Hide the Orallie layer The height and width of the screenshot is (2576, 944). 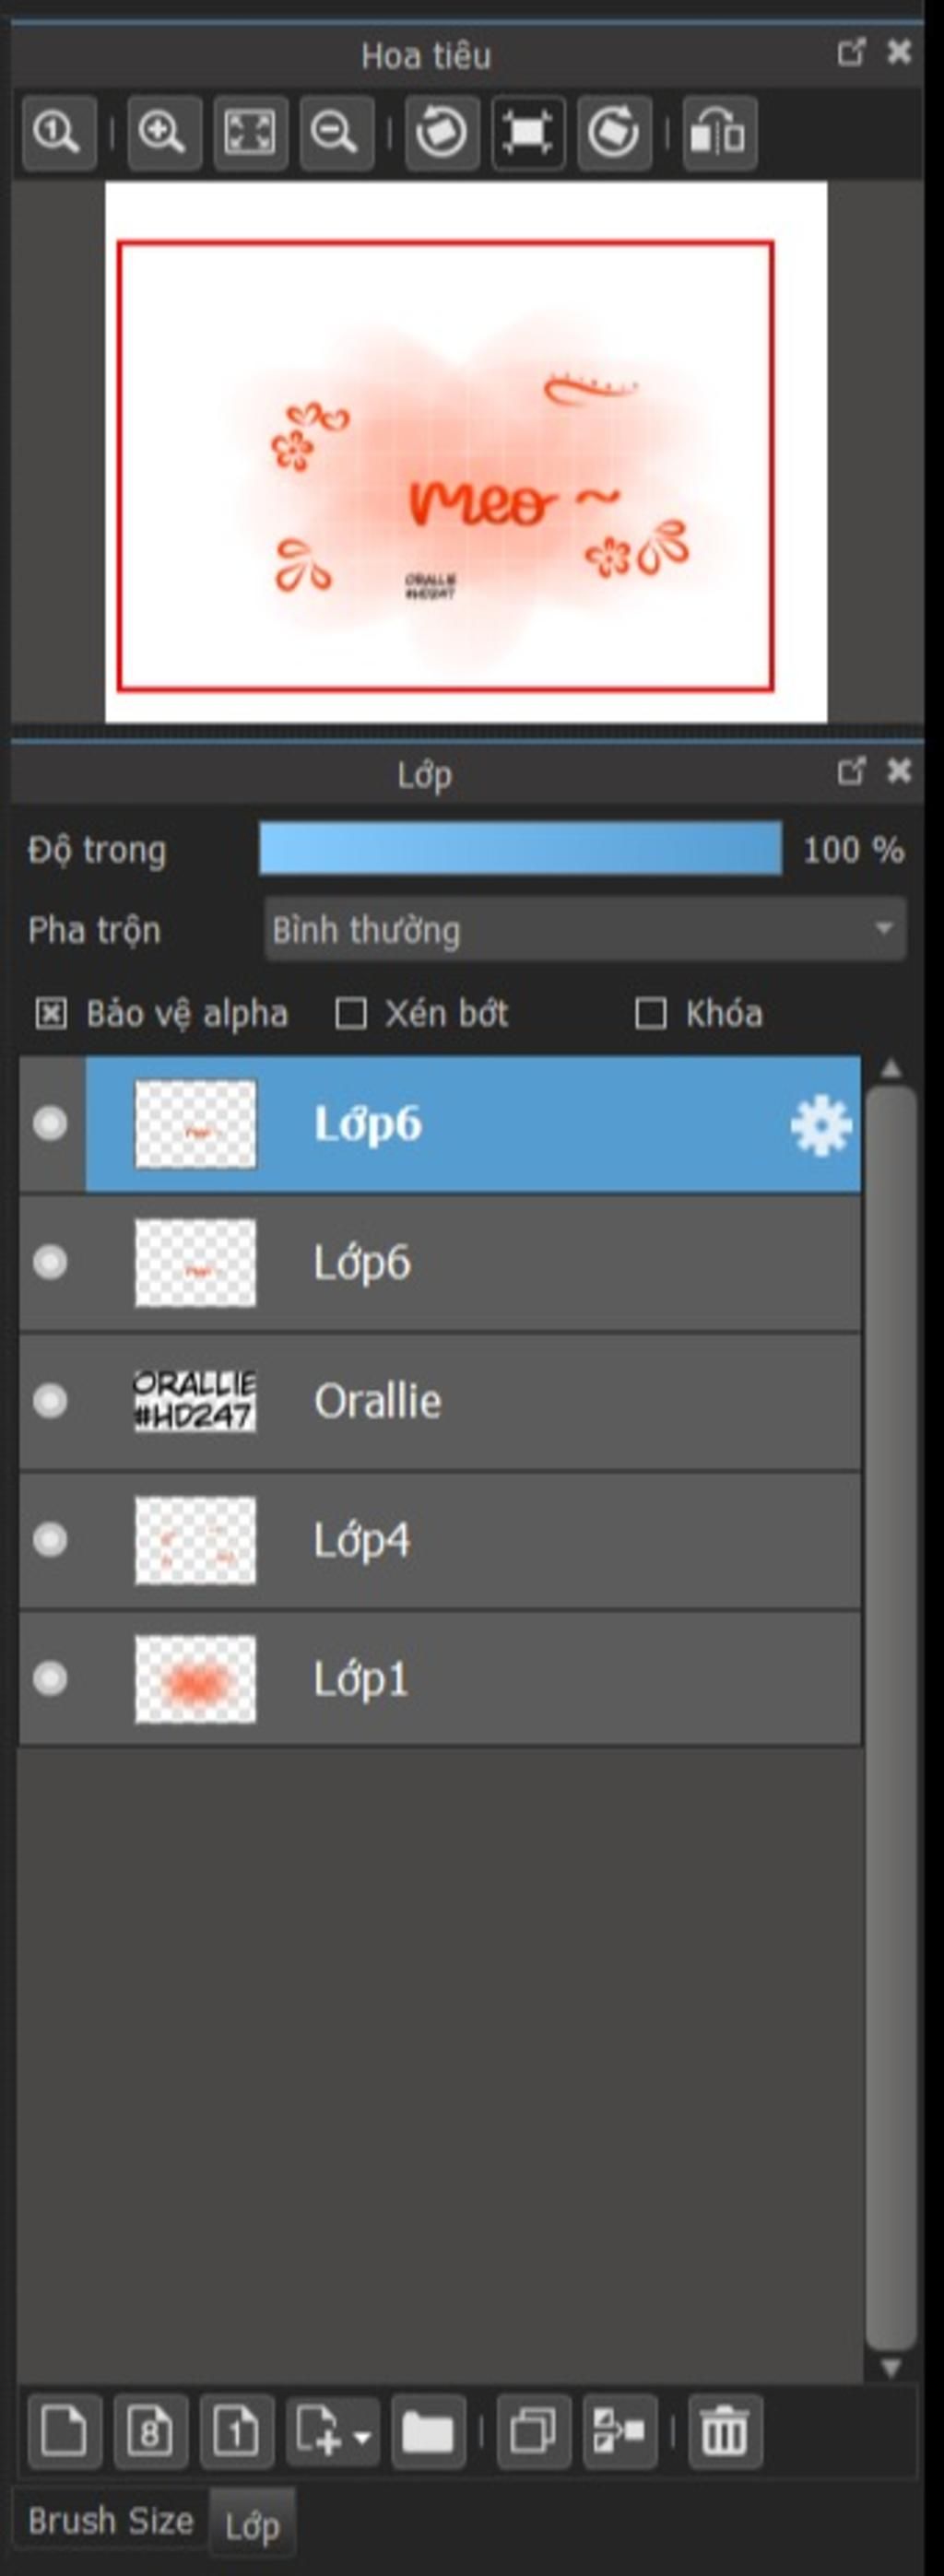[50, 1400]
